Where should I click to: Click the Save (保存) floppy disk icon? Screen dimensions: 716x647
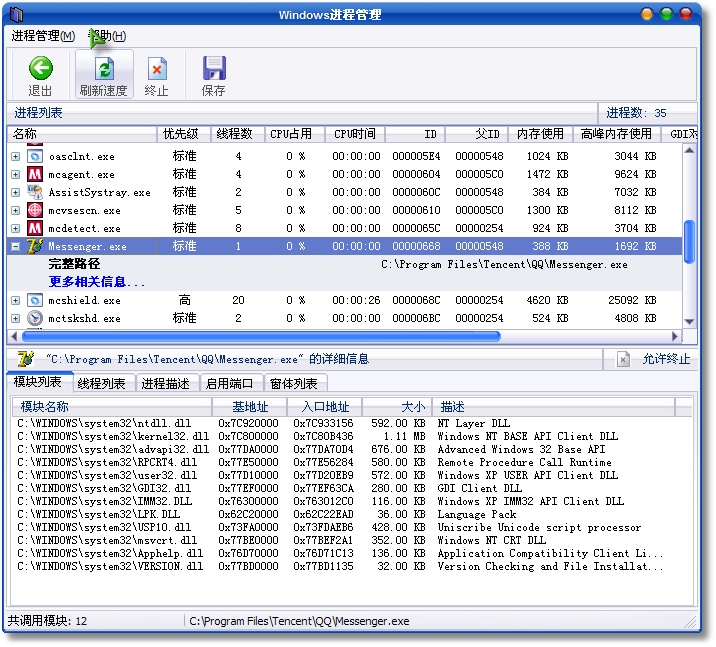[214, 68]
